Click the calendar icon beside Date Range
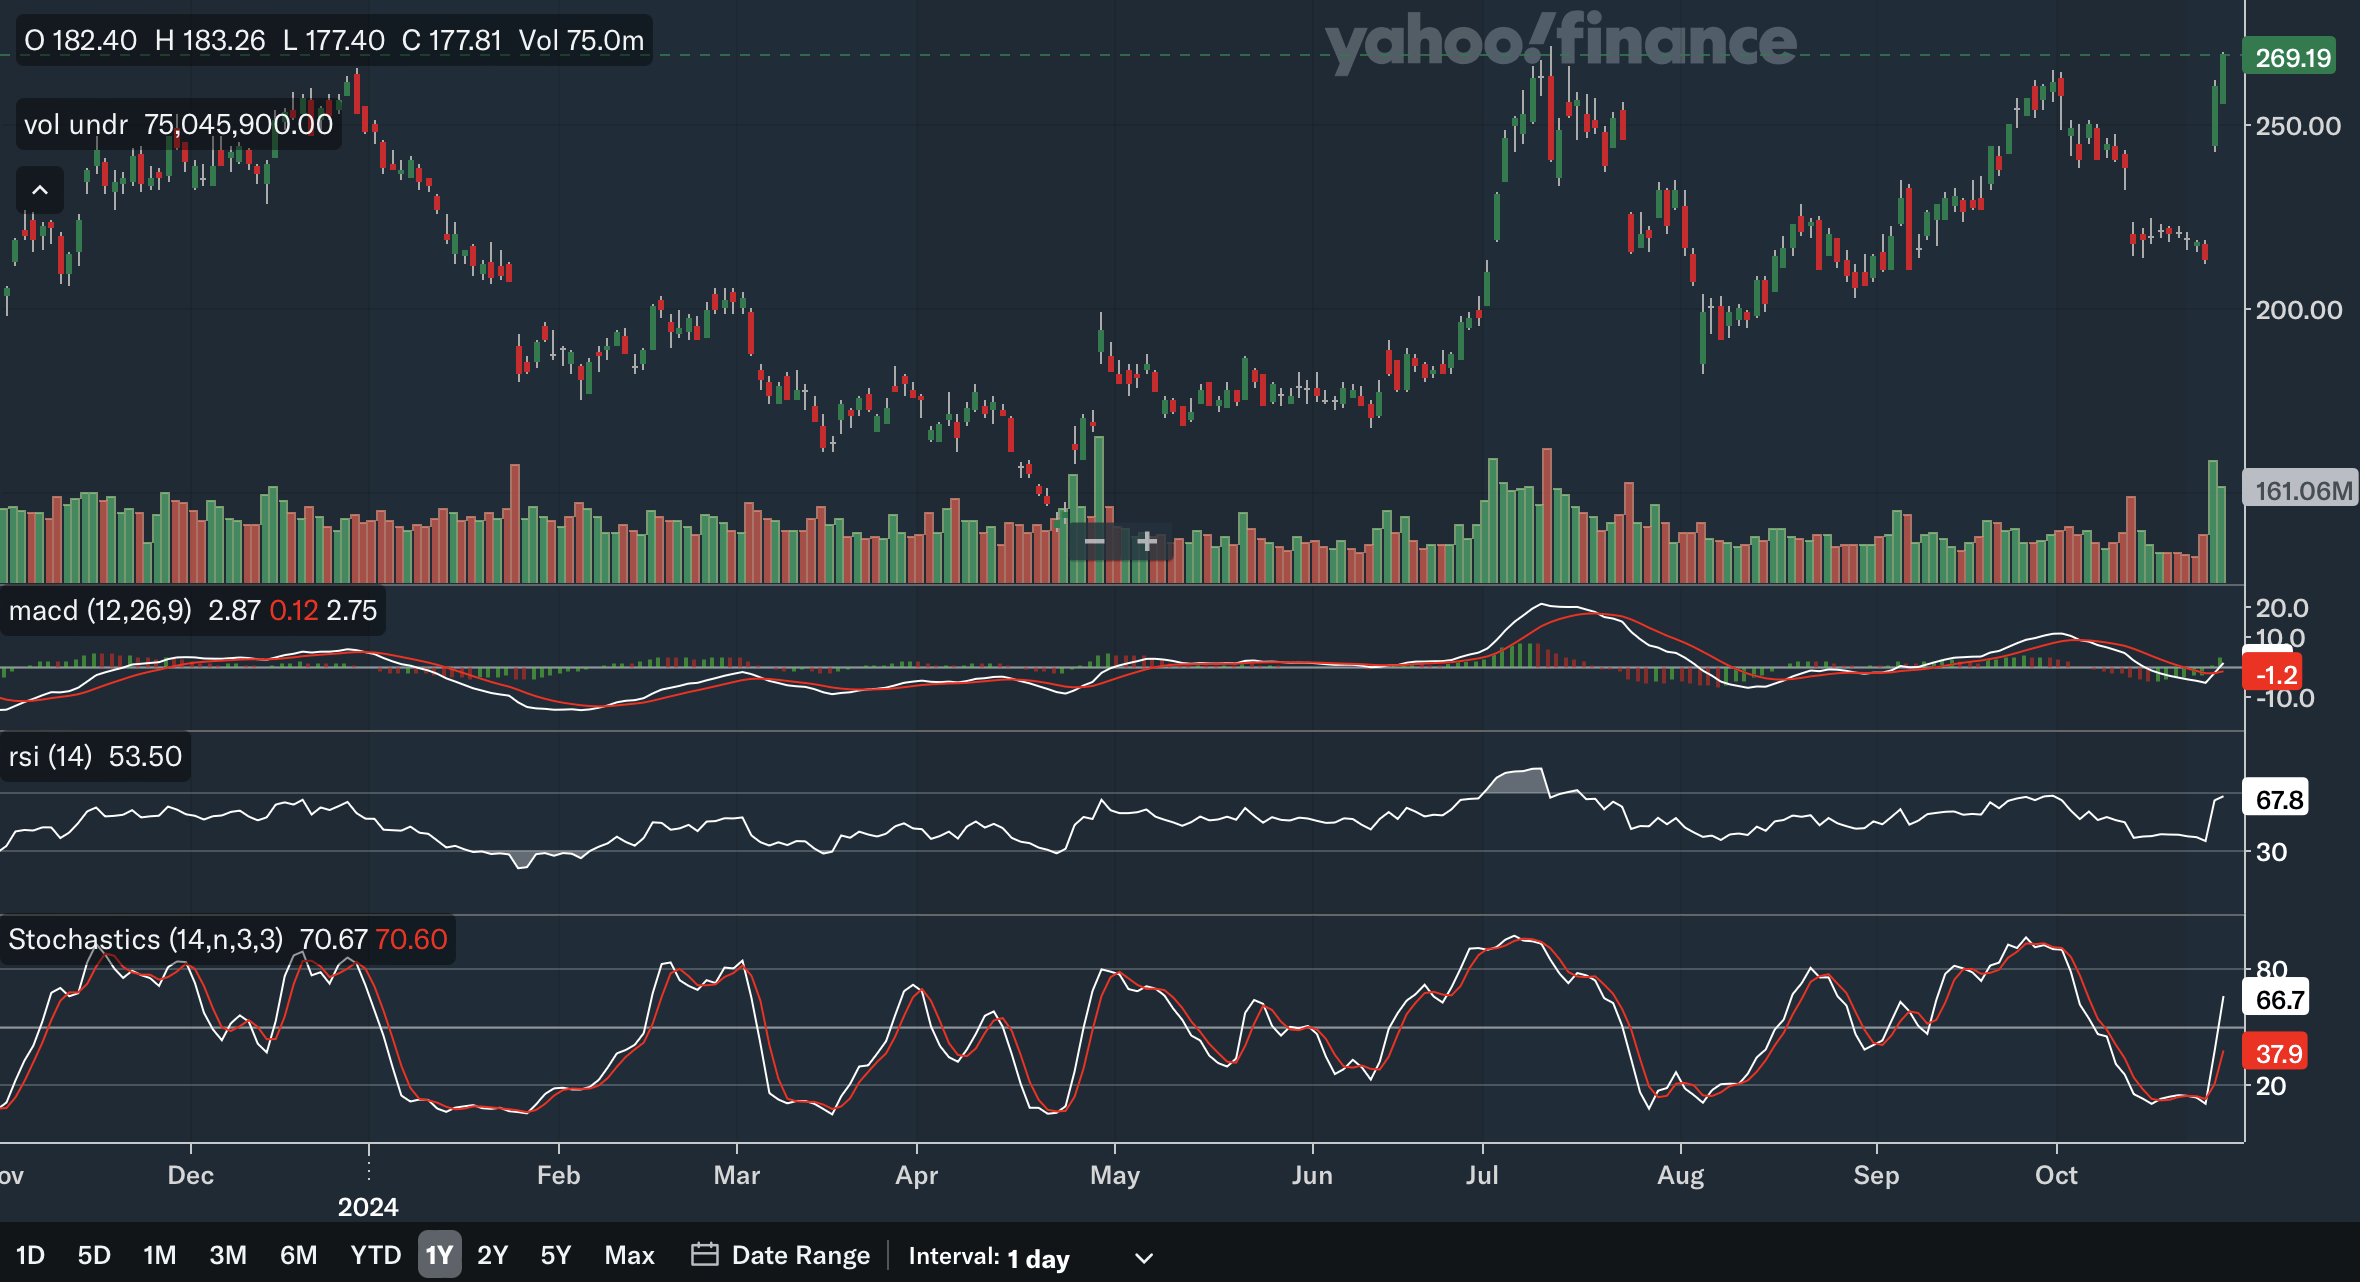This screenshot has width=2360, height=1282. click(x=704, y=1255)
